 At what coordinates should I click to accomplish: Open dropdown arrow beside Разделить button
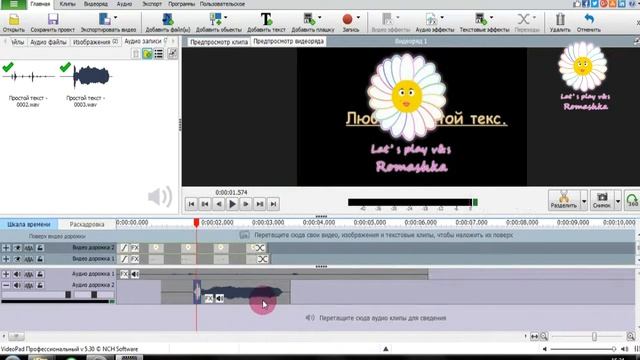pos(584,201)
